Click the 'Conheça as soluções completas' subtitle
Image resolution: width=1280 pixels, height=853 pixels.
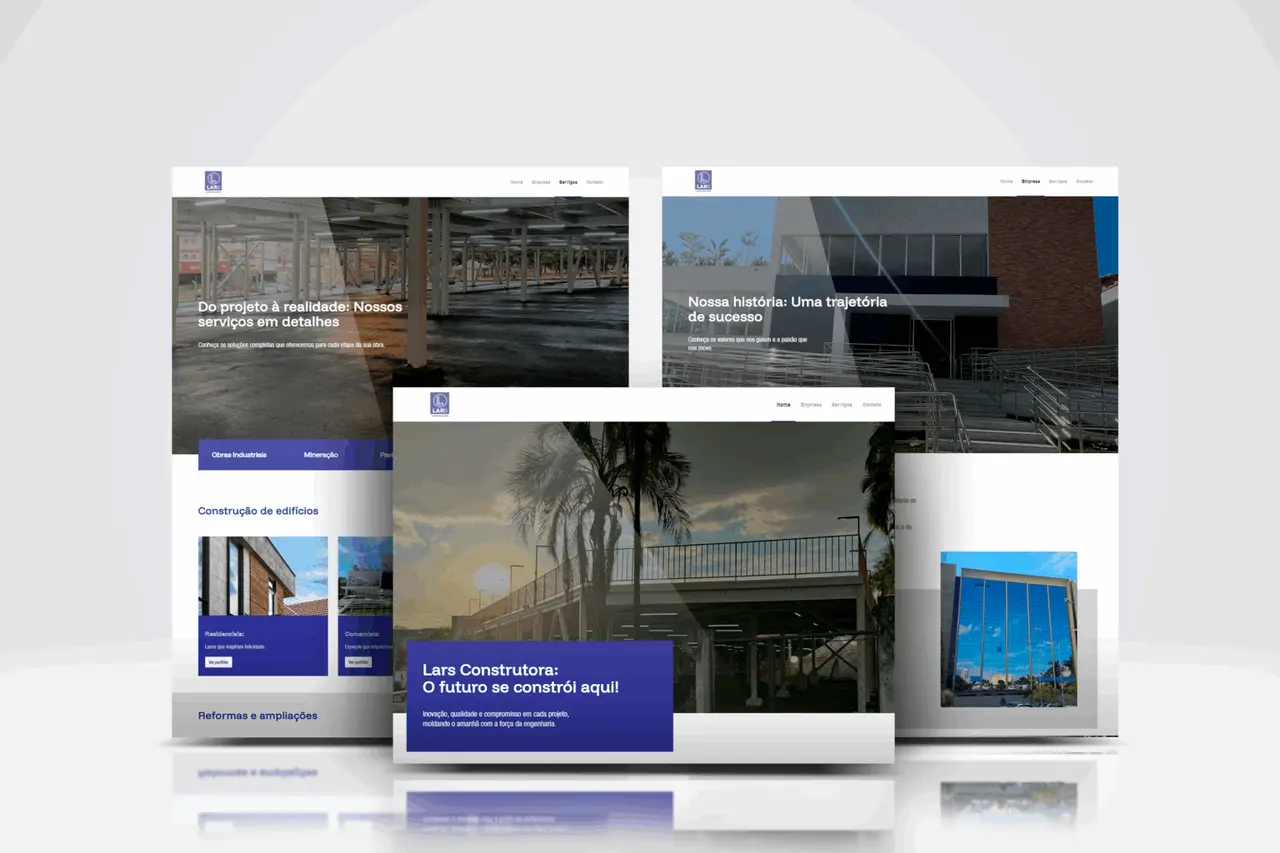pyautogui.click(x=291, y=345)
